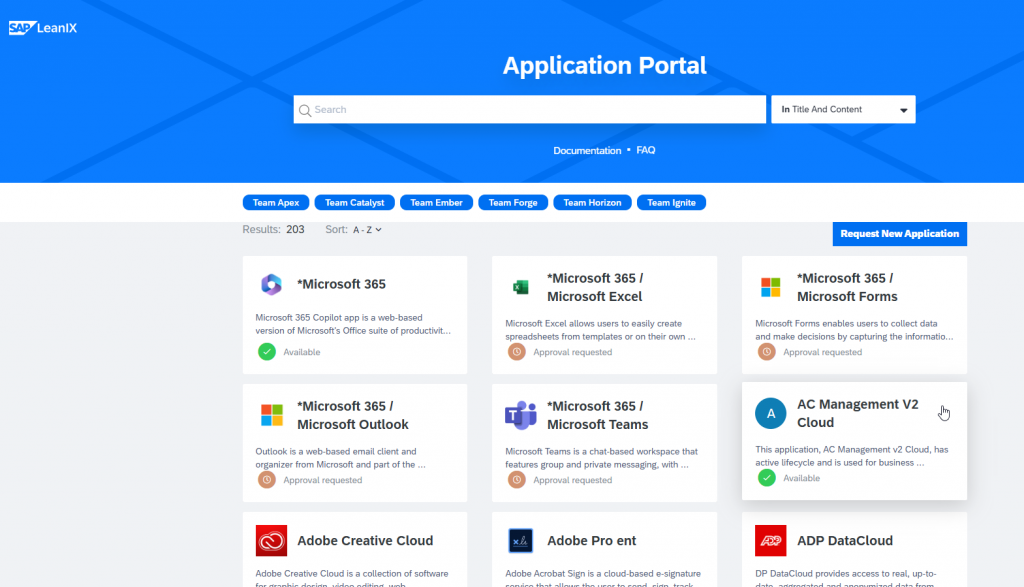Click the Microsoft 365 Copilot icon

271,285
